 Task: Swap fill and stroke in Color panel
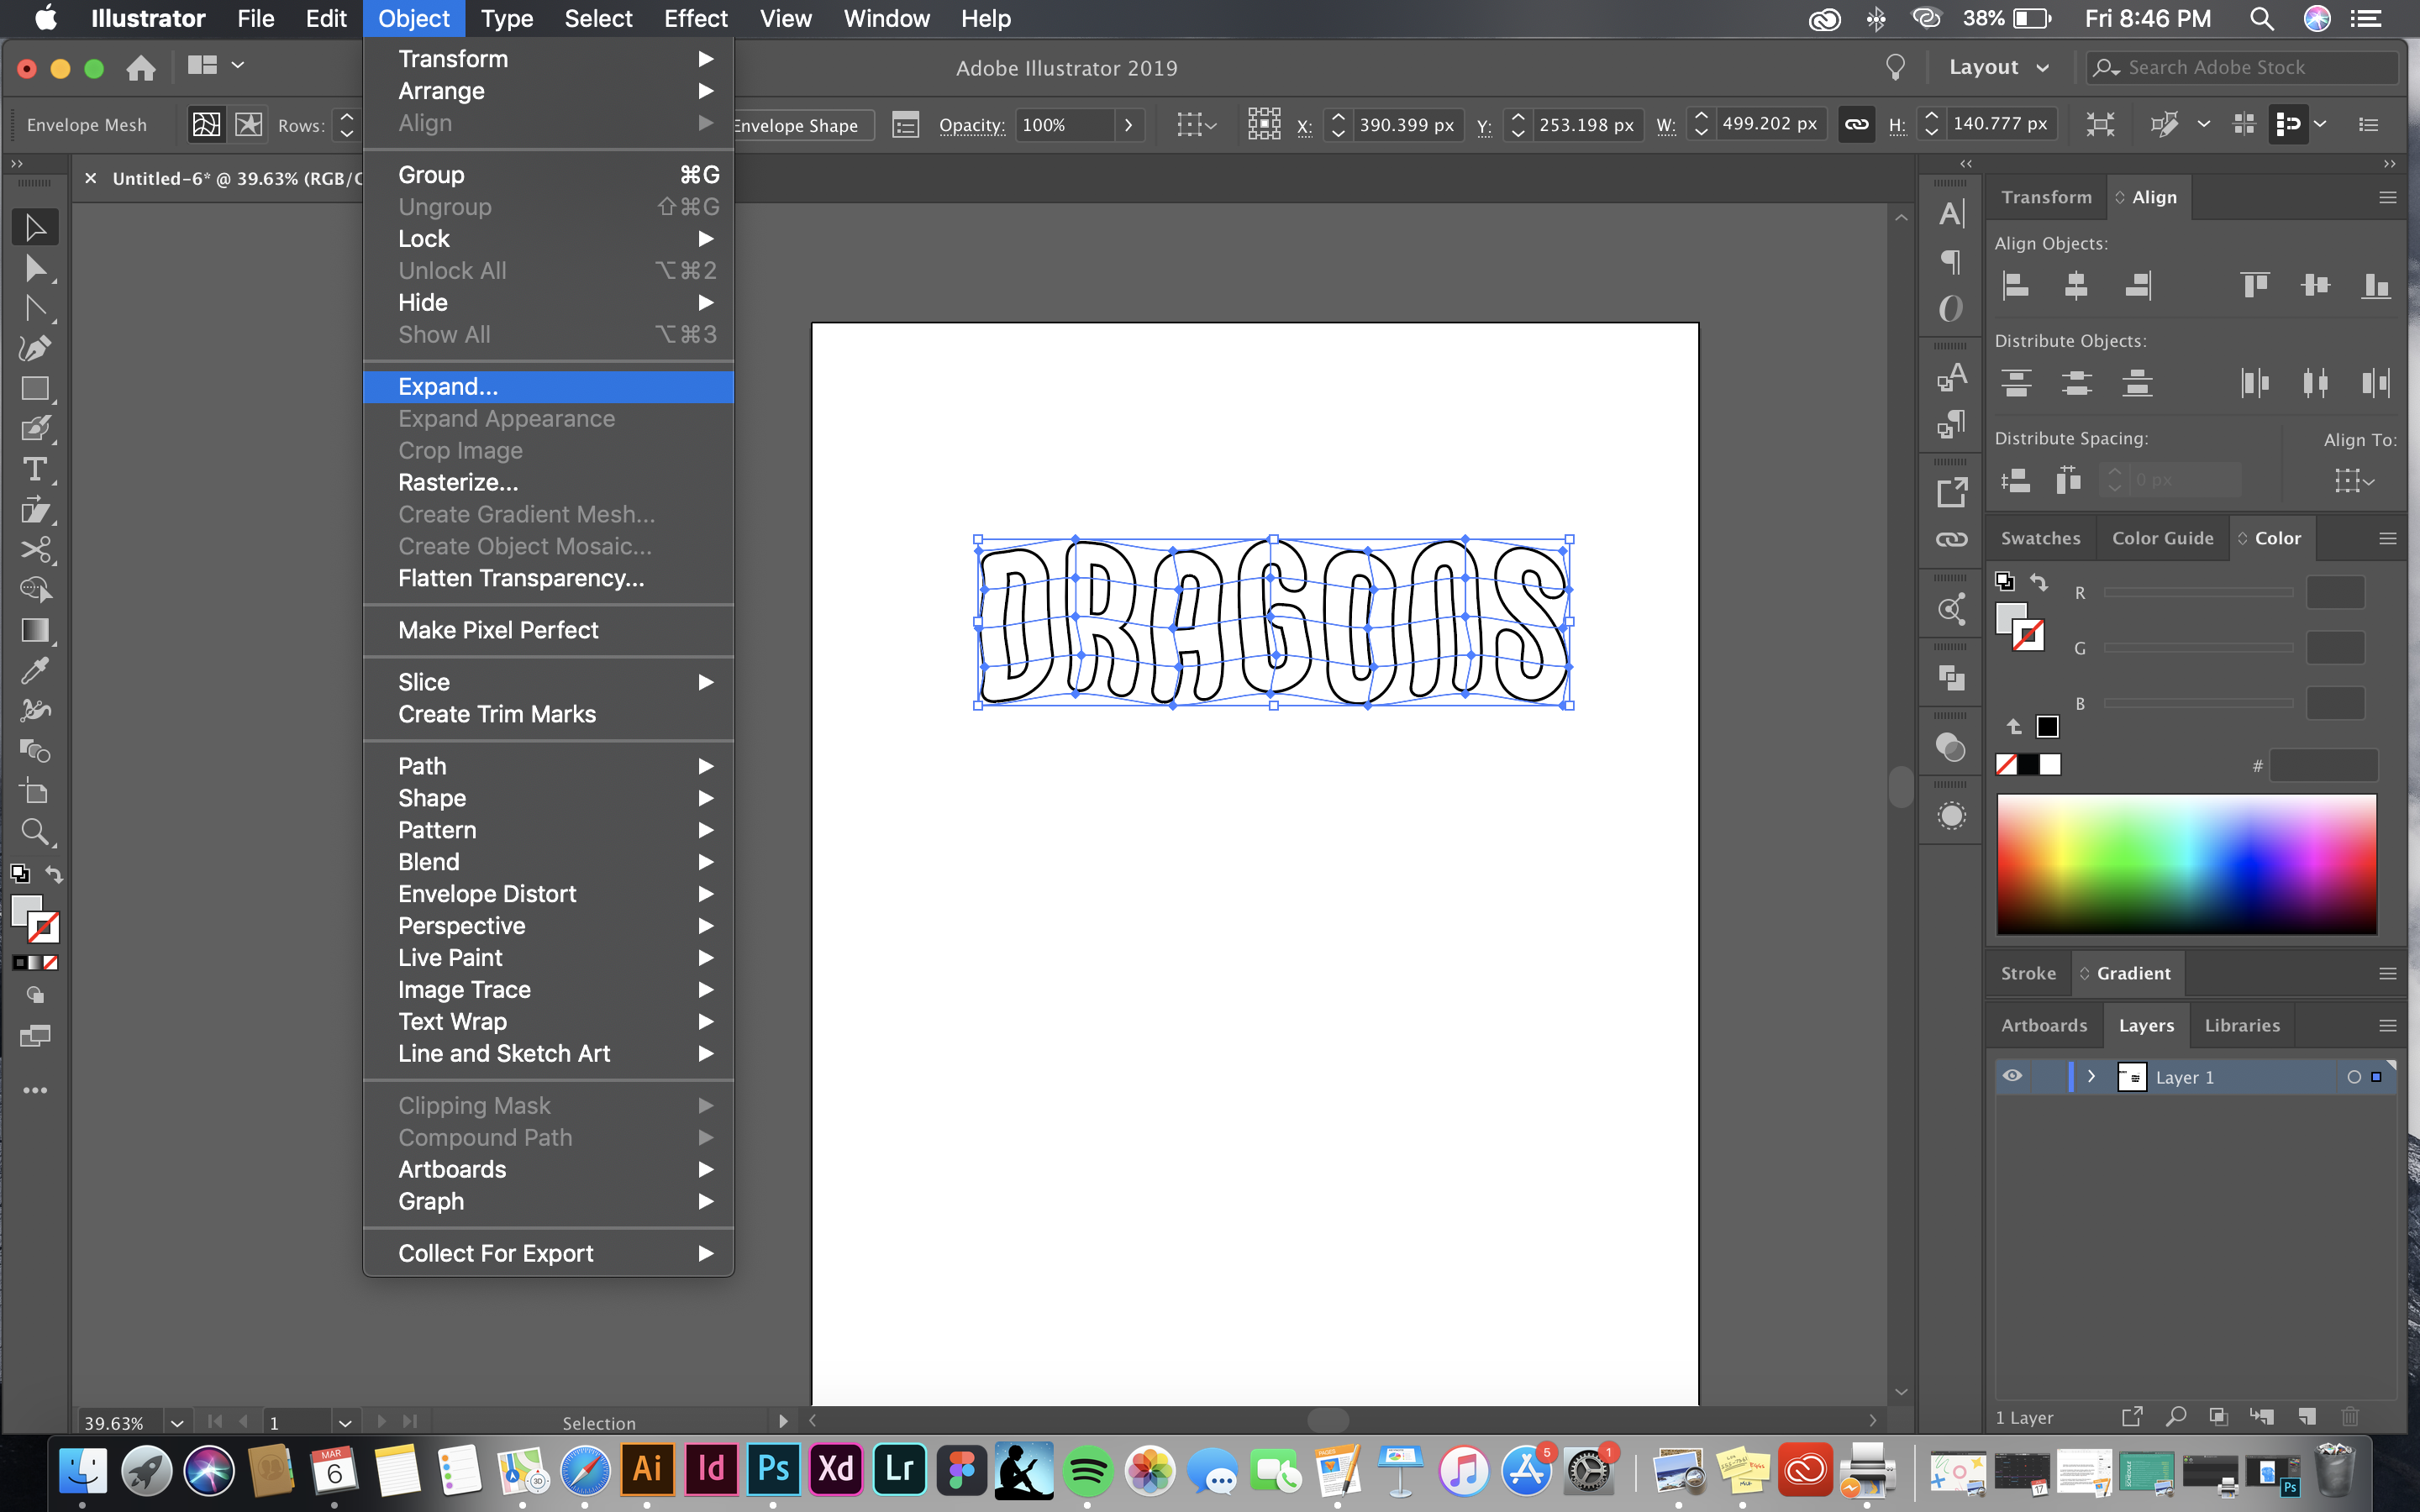(2039, 583)
